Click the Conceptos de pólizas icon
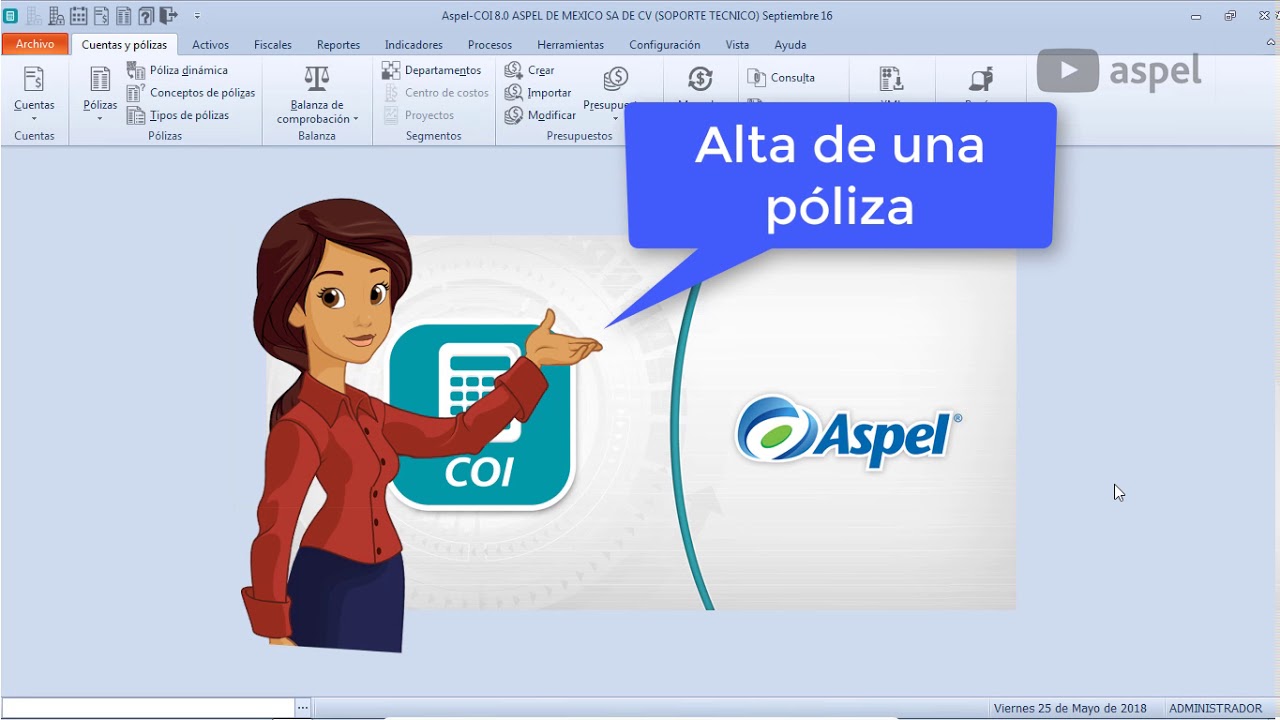The height and width of the screenshot is (720, 1280). coord(136,93)
